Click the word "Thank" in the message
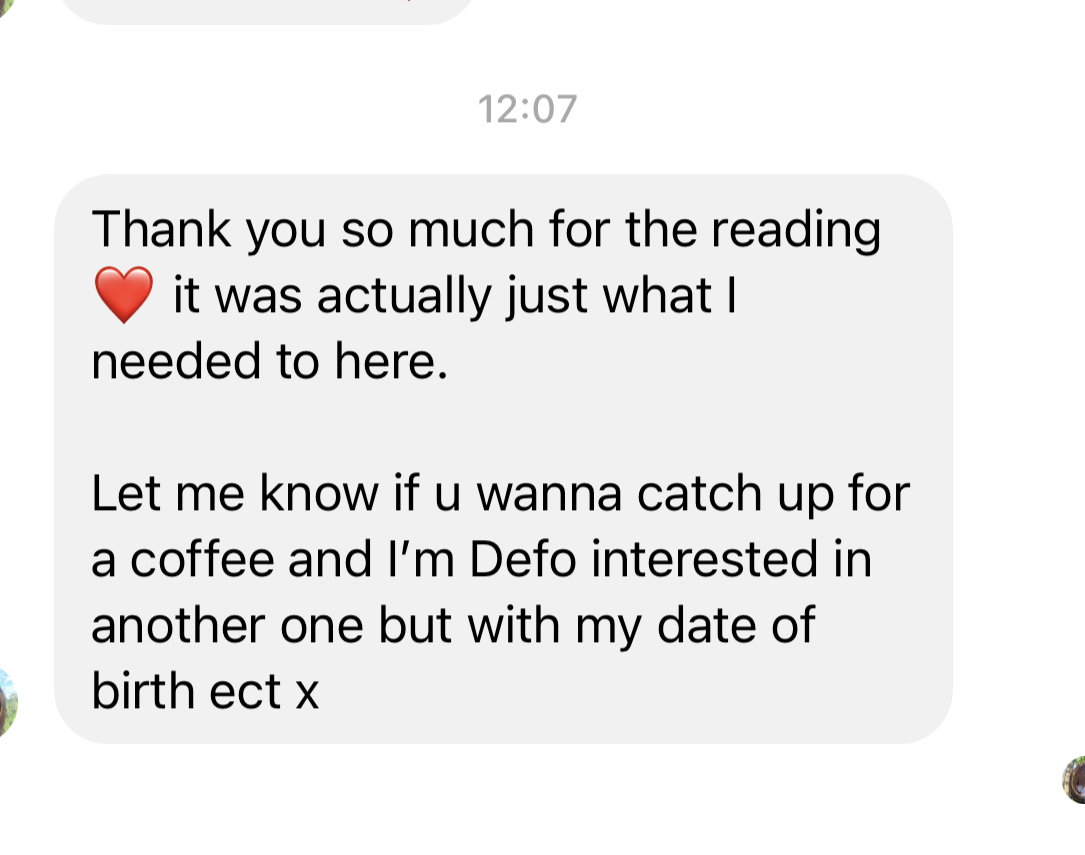Viewport: 1085px width, 855px height. (x=161, y=230)
